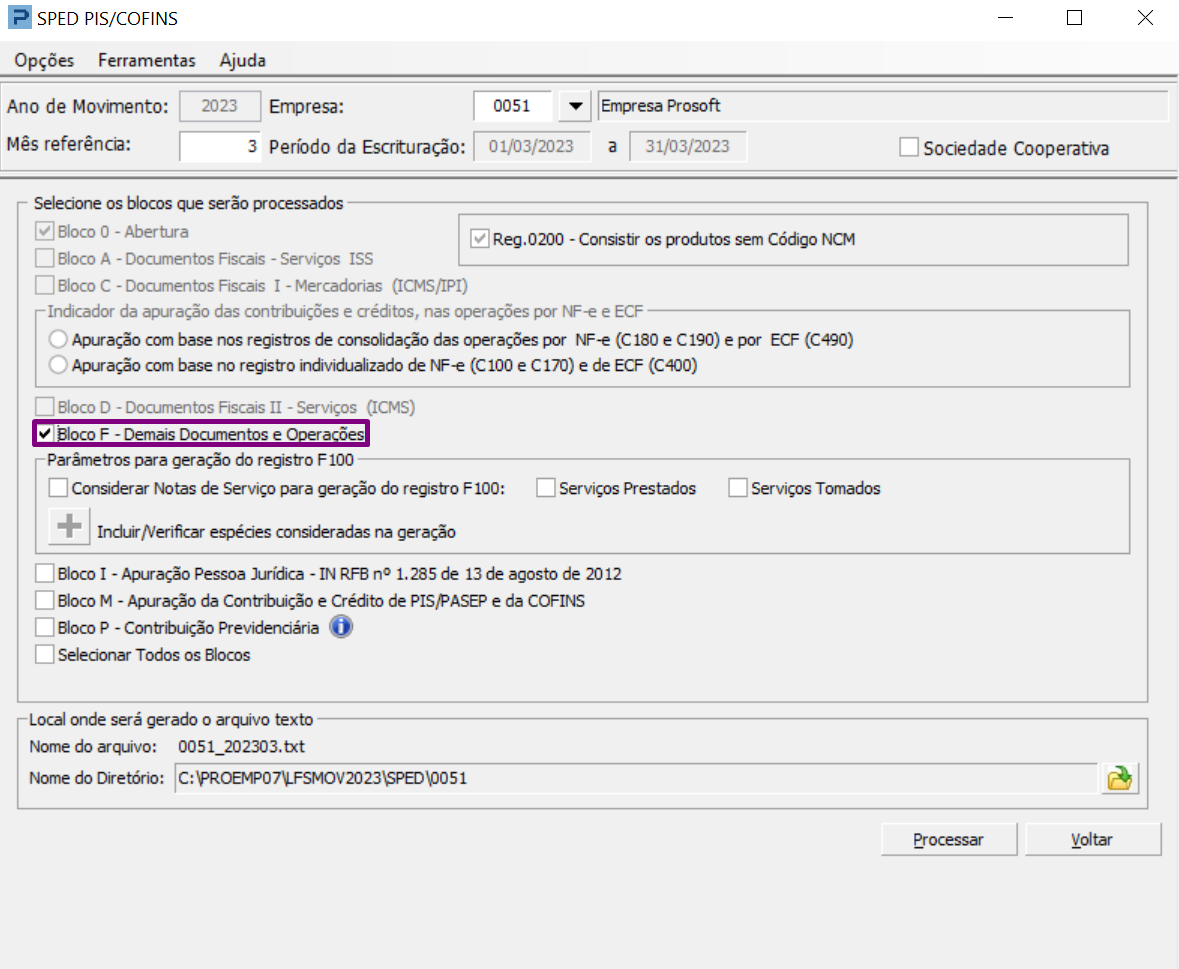This screenshot has width=1179, height=969.
Task: Click the SPED PIS/COFINS app icon in title bar
Action: 19,17
